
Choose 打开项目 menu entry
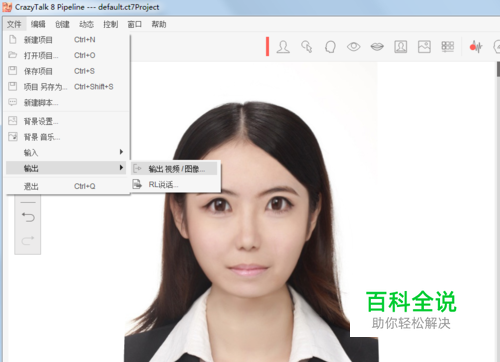click(x=66, y=55)
